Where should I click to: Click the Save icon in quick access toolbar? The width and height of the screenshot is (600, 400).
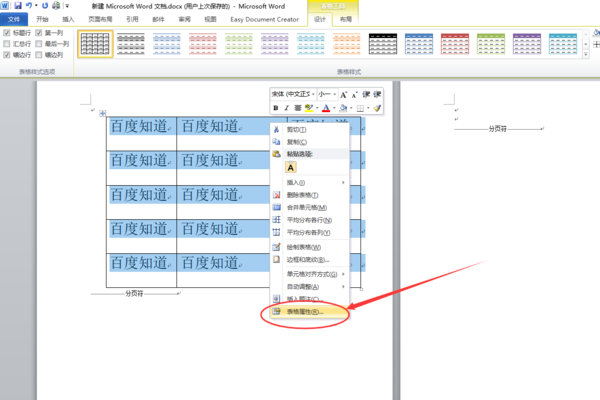pos(18,6)
